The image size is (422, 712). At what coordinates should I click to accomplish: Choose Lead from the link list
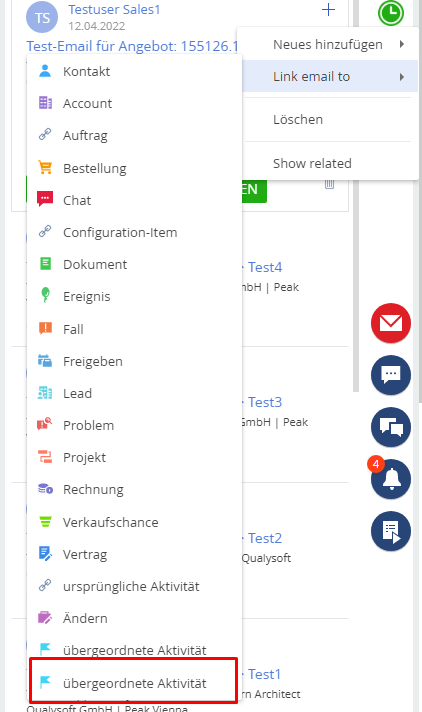(134, 393)
